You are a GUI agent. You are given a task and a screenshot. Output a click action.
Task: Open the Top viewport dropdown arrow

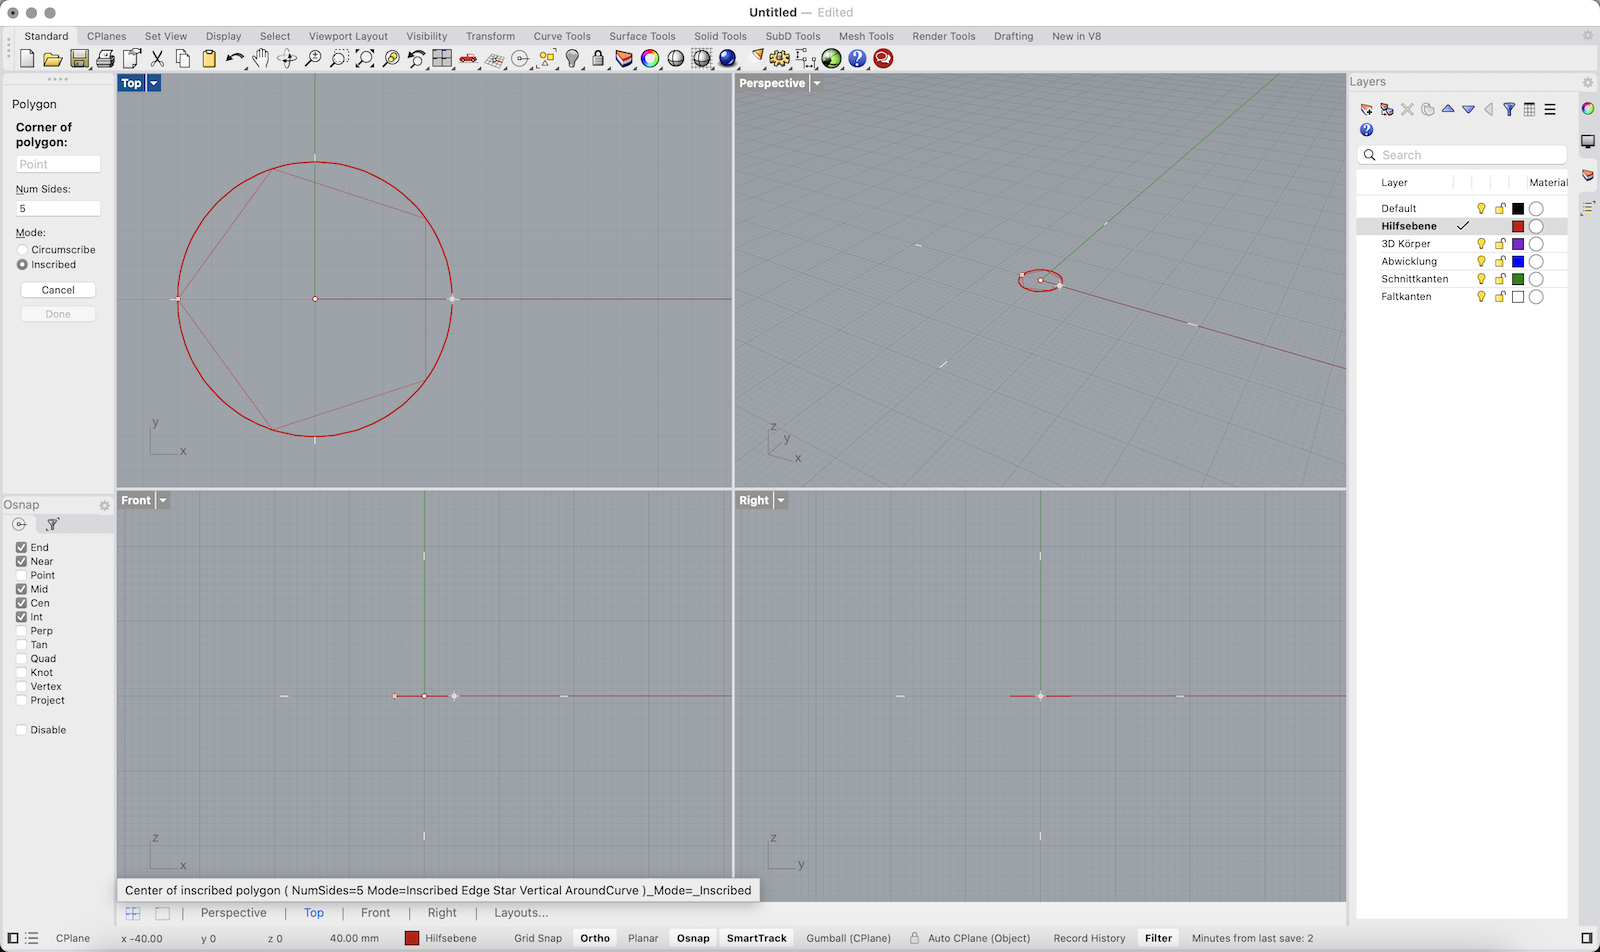pos(154,83)
